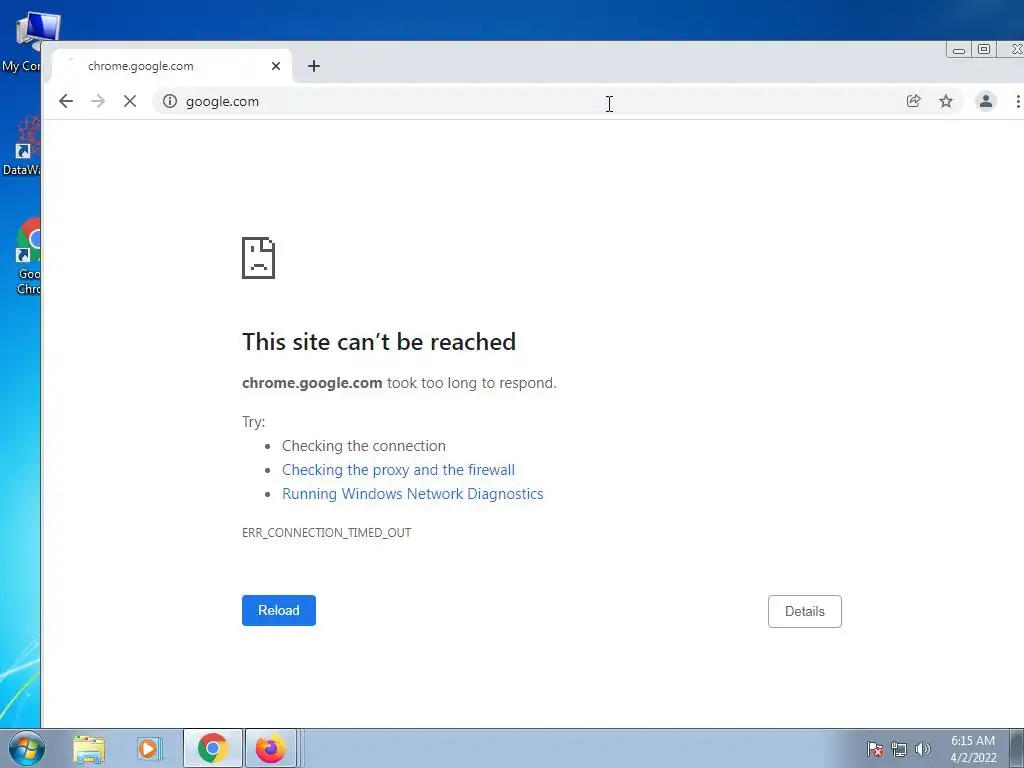The height and width of the screenshot is (768, 1024).
Task: Click the Reload button
Action: point(279,610)
